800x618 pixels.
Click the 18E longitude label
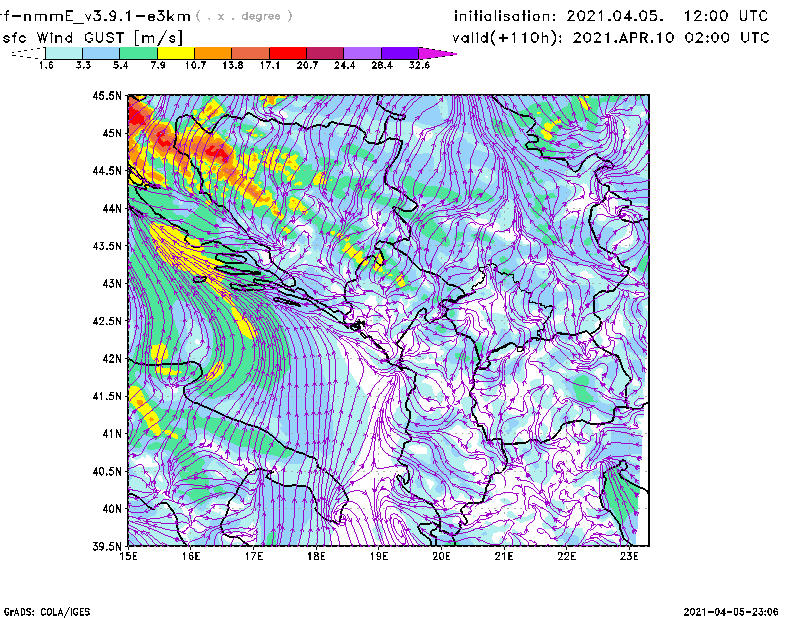coord(316,556)
